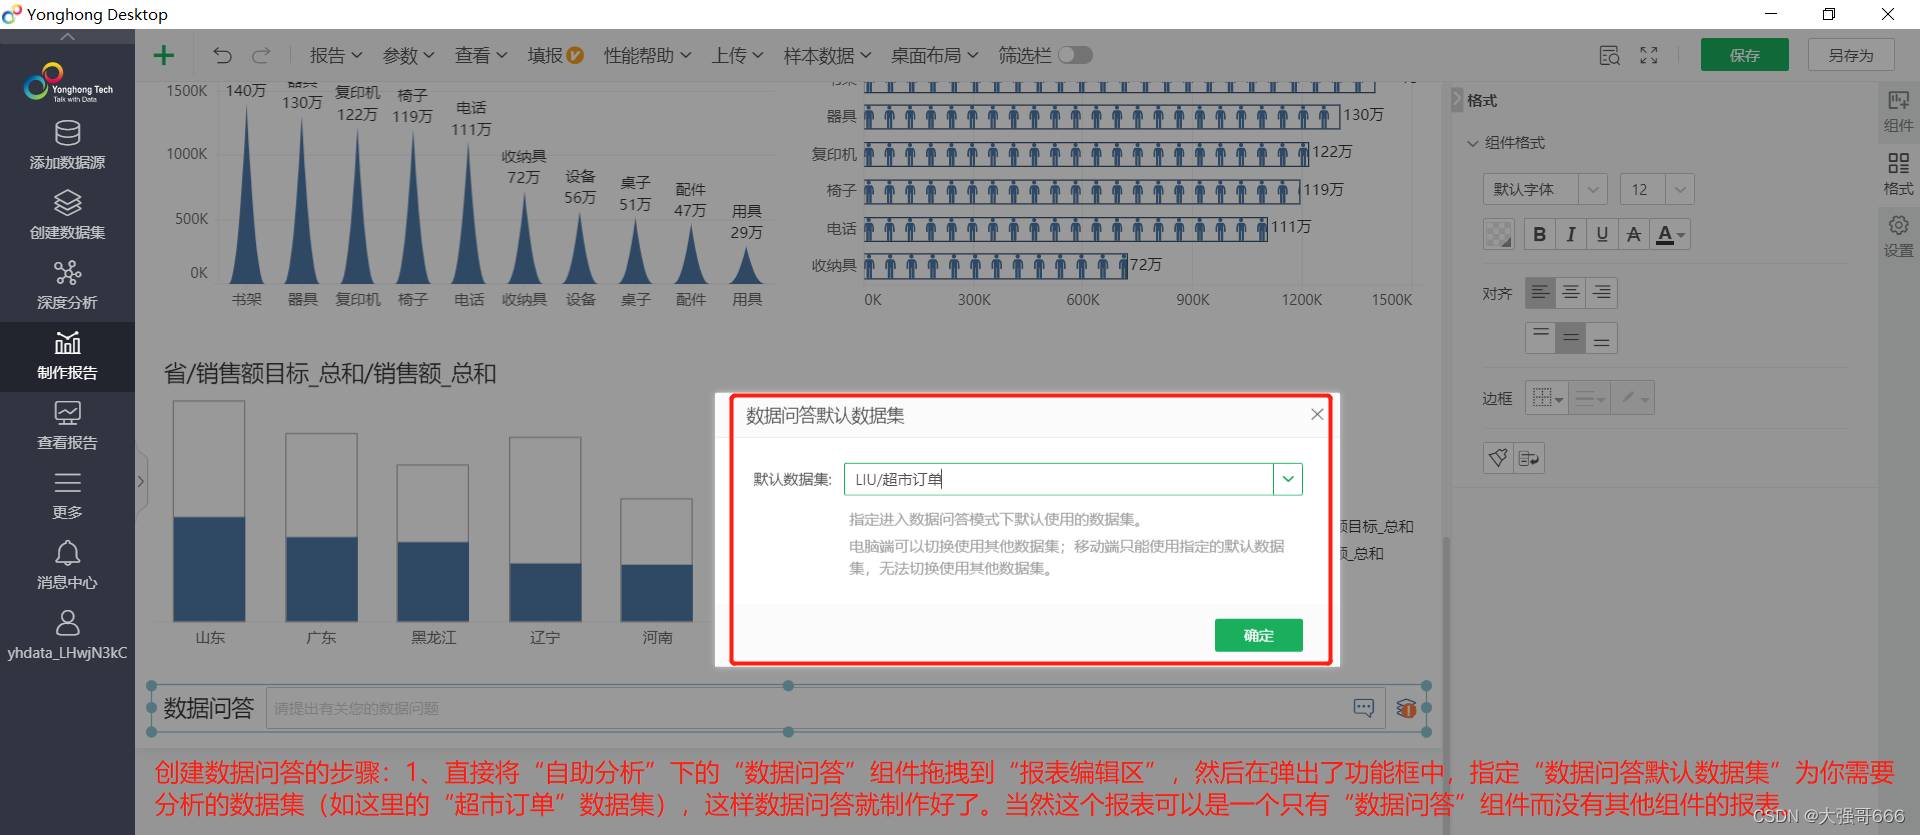Click the fullscreen expand icon in toolbar
The width and height of the screenshot is (1920, 835).
pos(1649,55)
